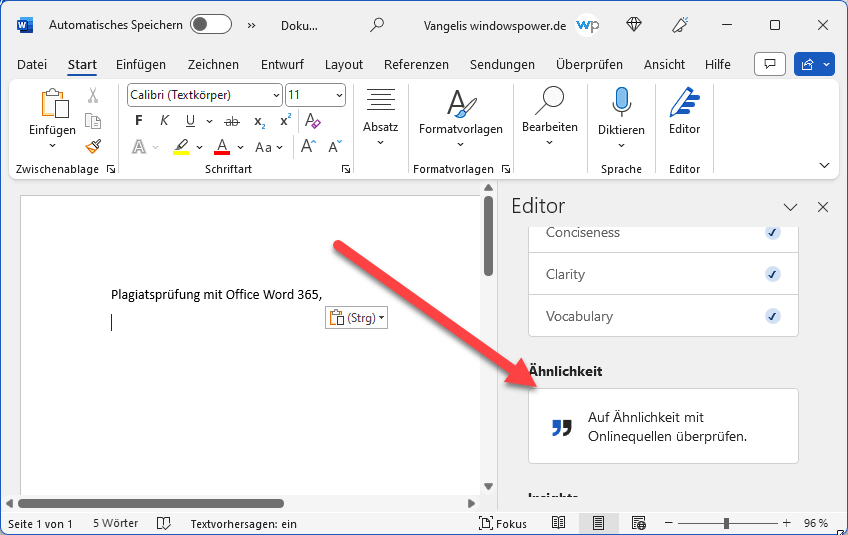This screenshot has height=535, width=848.
Task: Toggle the Vocabulary check mark
Action: [772, 316]
